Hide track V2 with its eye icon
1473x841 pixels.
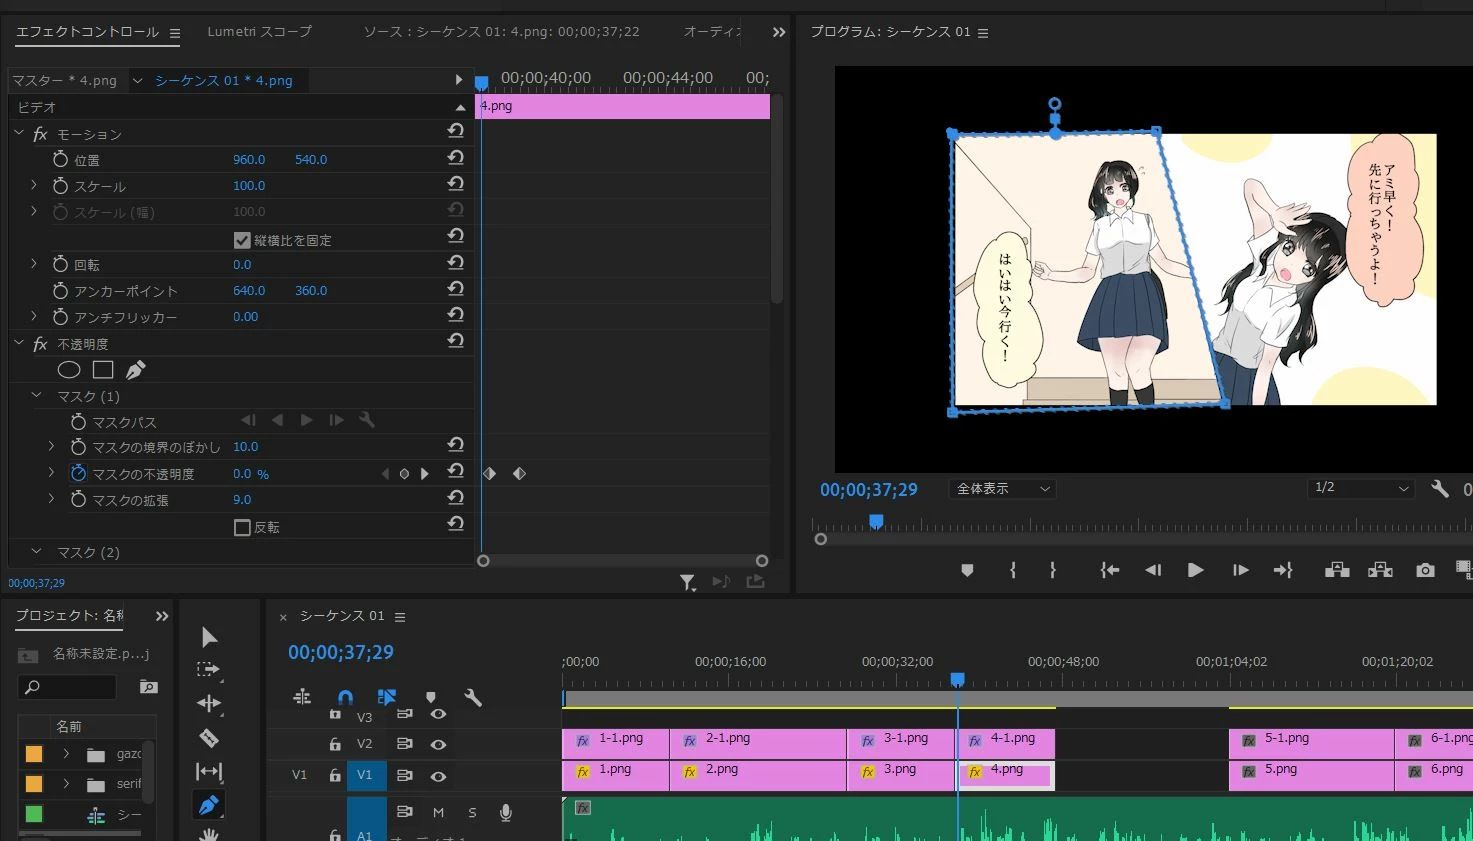438,744
